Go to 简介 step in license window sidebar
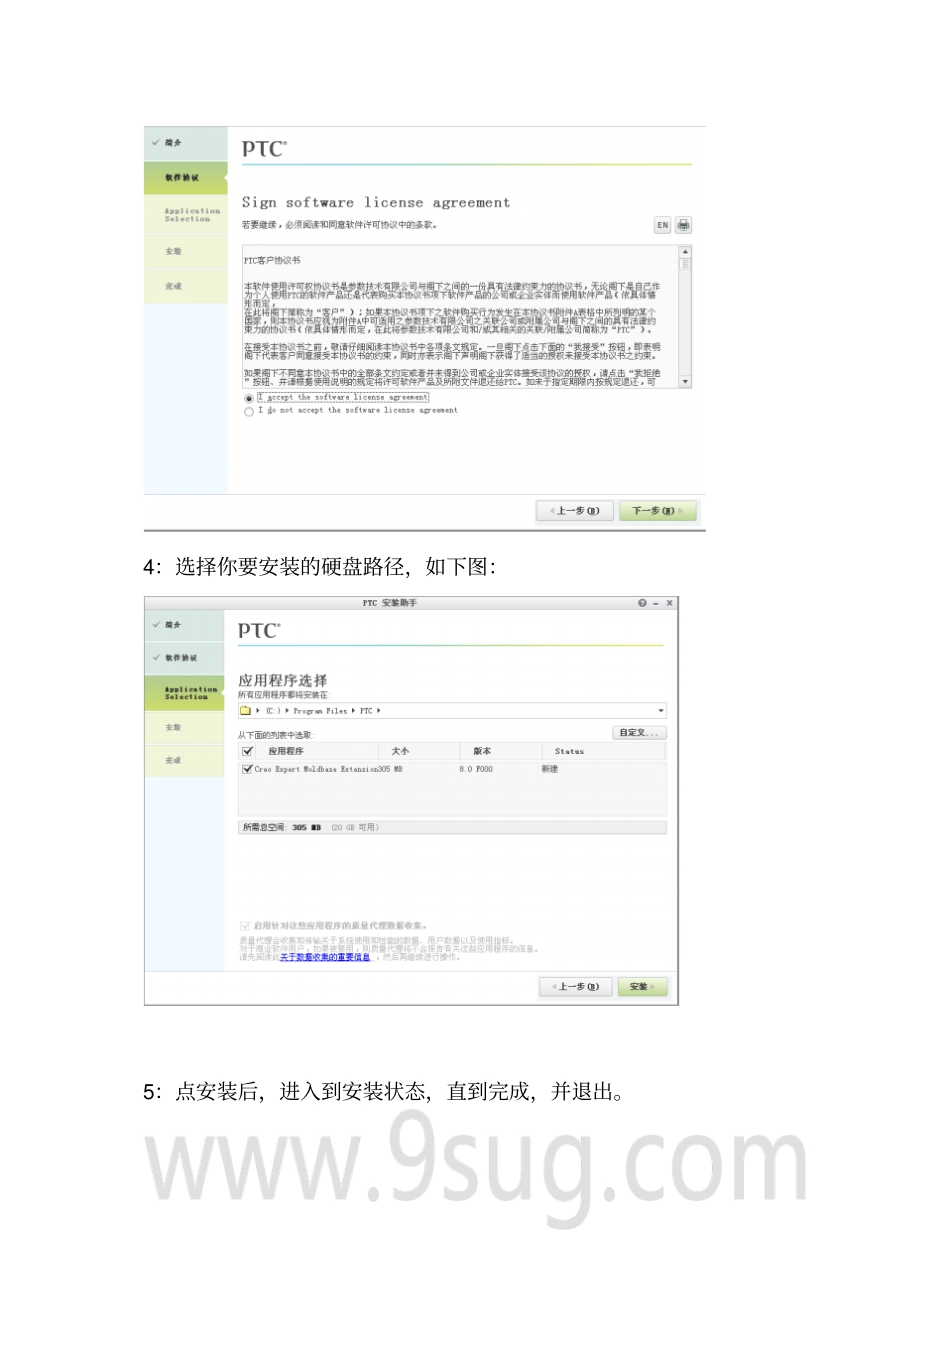The image size is (950, 1345). [x=186, y=143]
